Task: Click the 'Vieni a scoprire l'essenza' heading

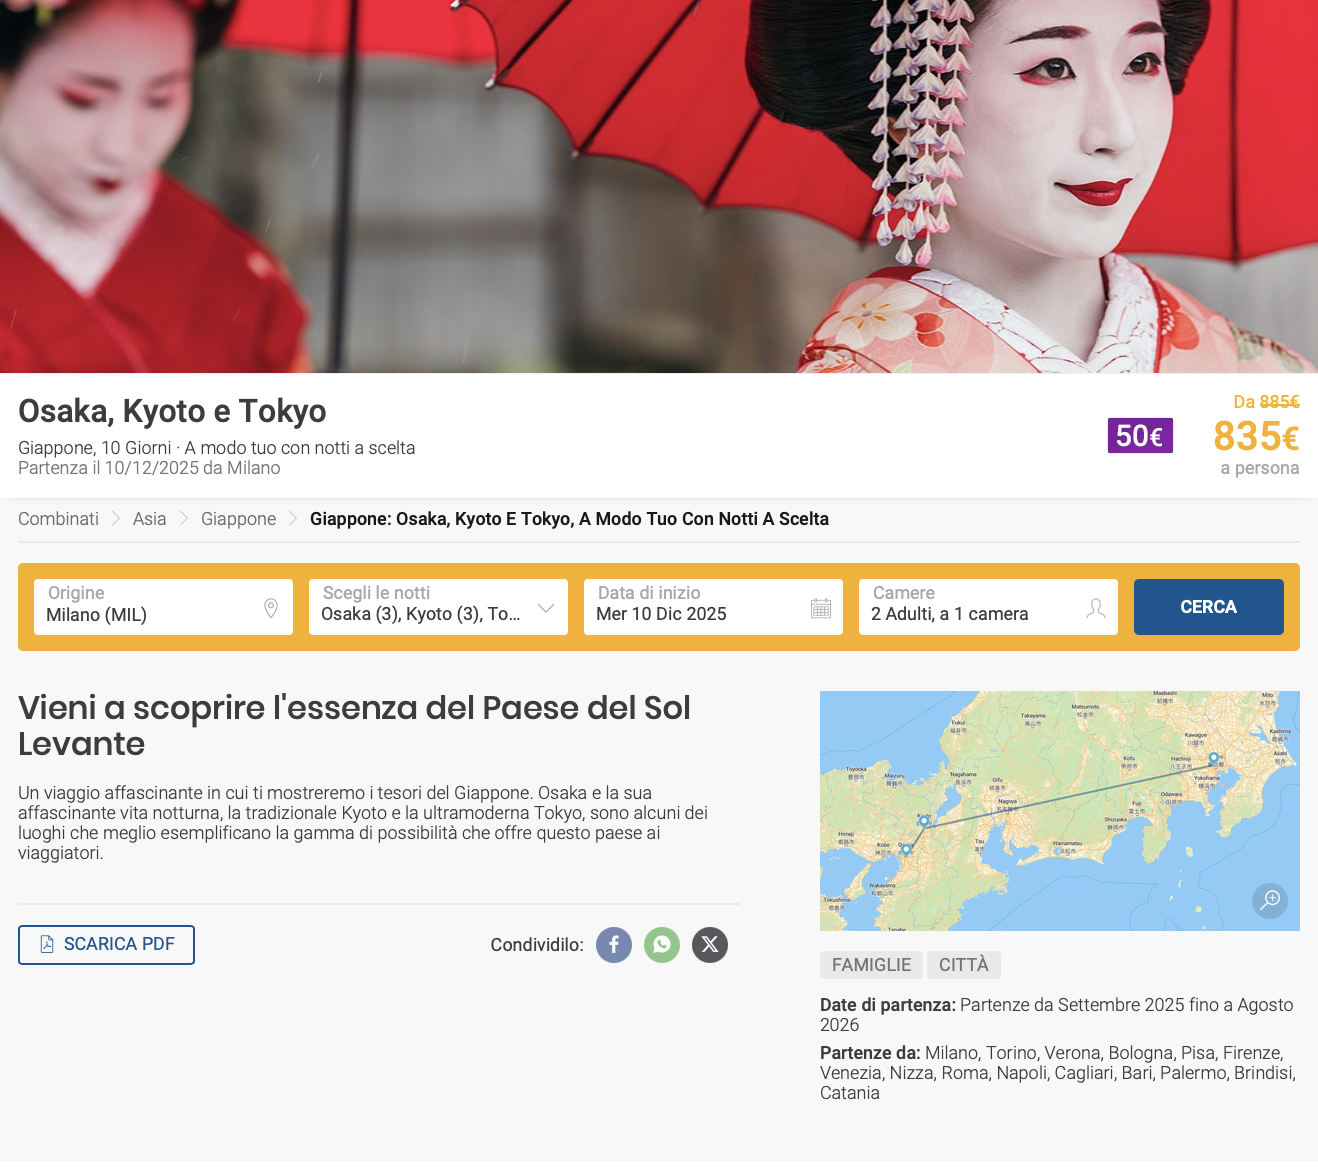Action: tap(354, 726)
